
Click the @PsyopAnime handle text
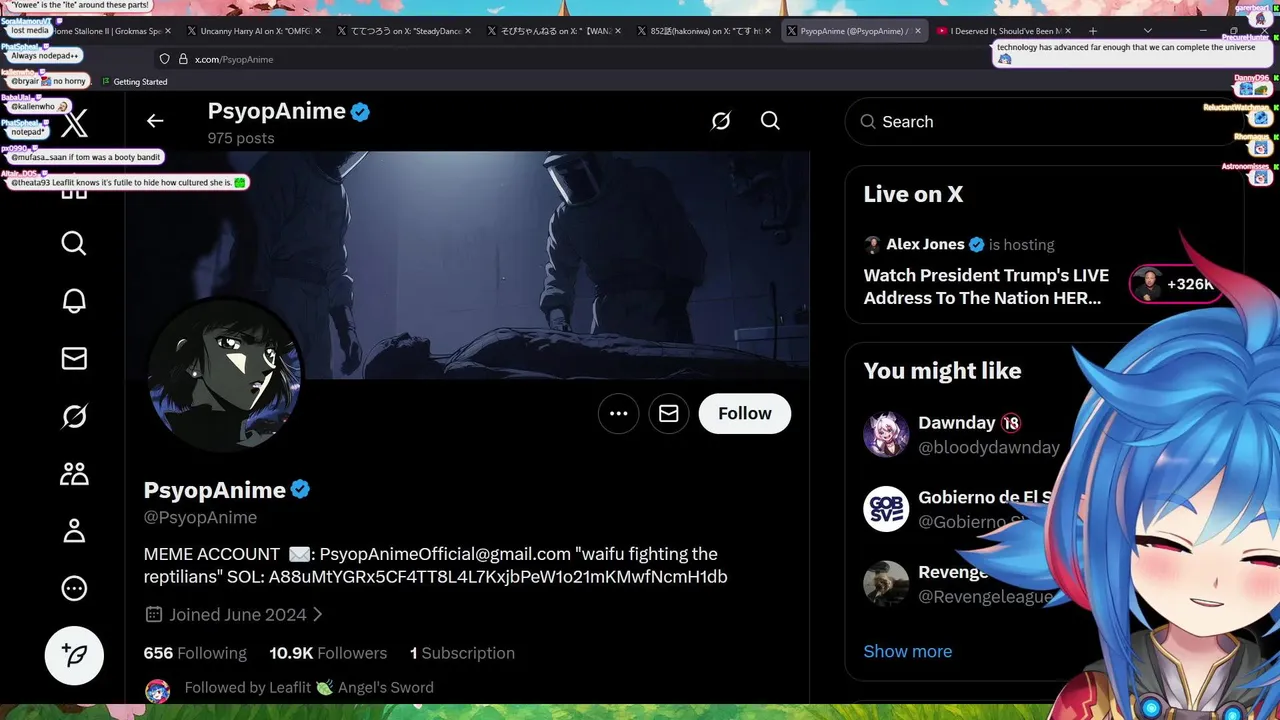(x=200, y=518)
